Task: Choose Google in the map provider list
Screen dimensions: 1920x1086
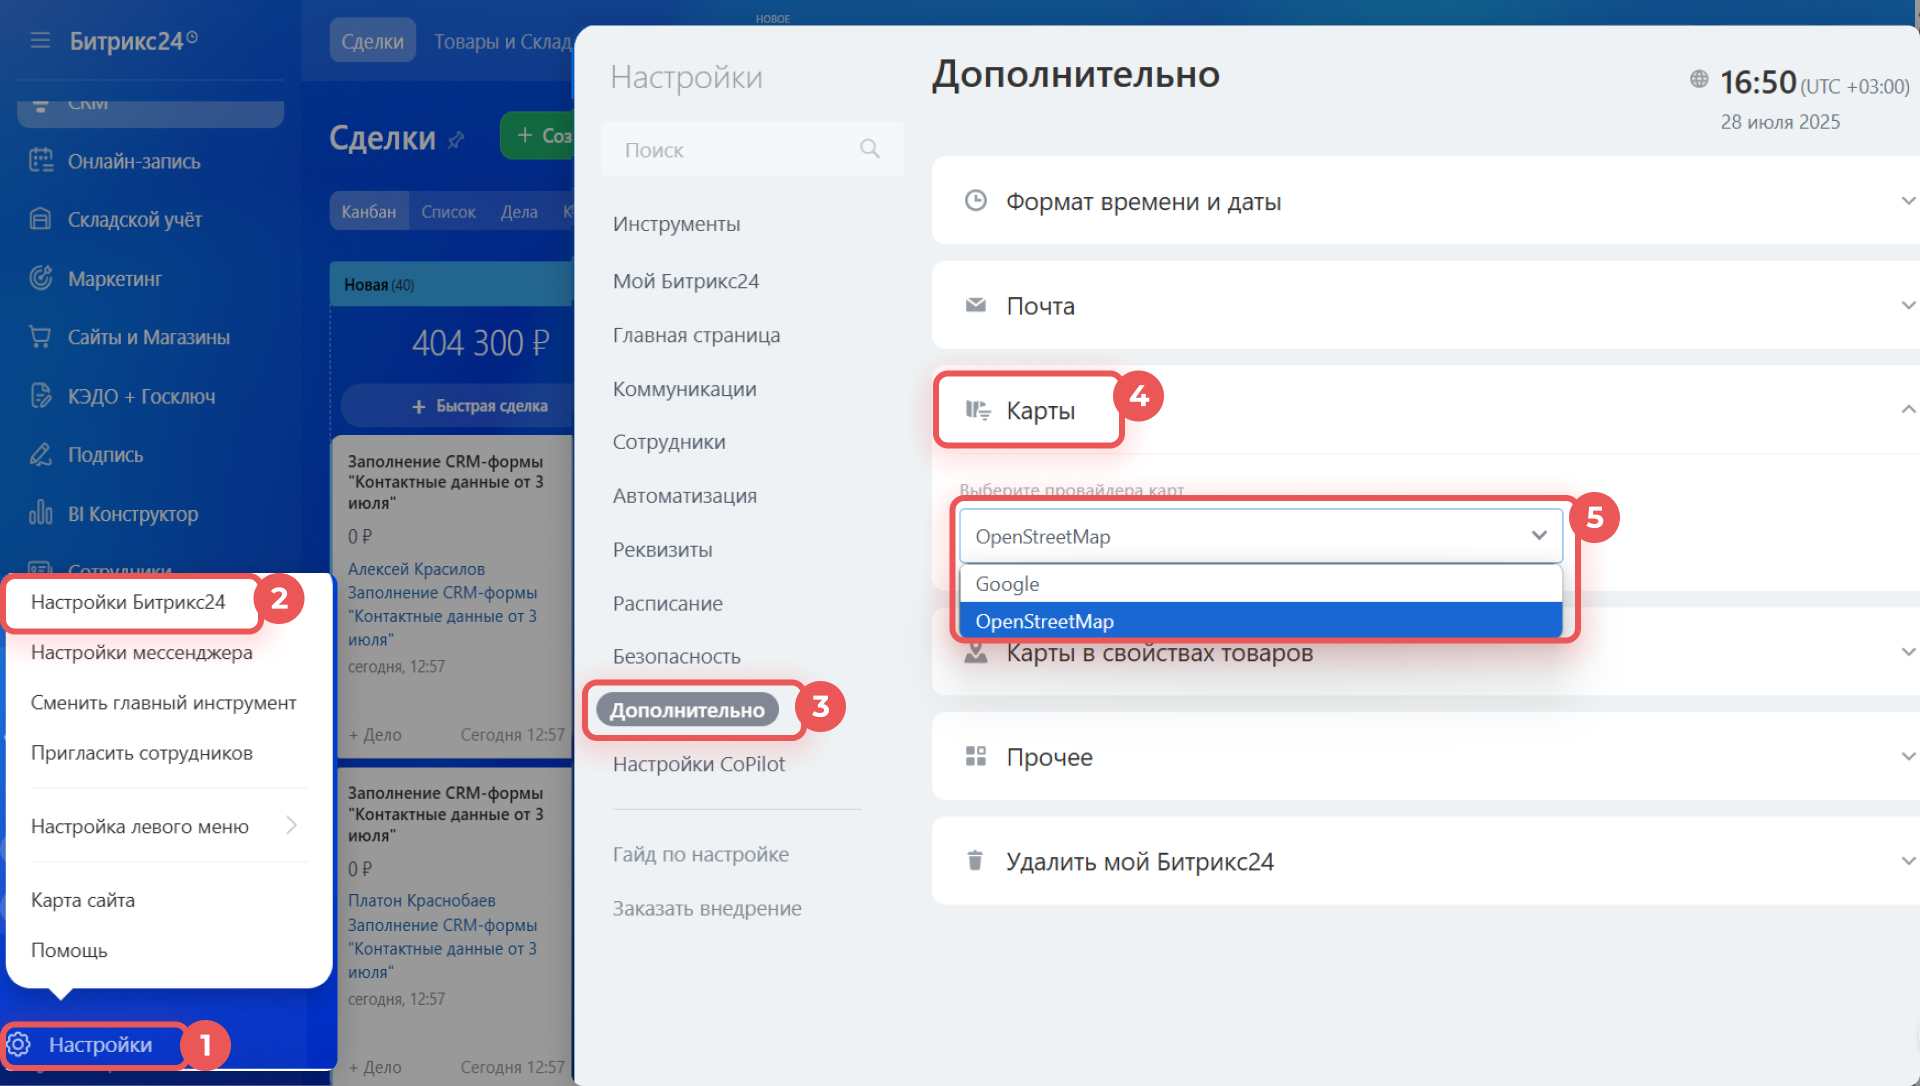Action: 1260,584
